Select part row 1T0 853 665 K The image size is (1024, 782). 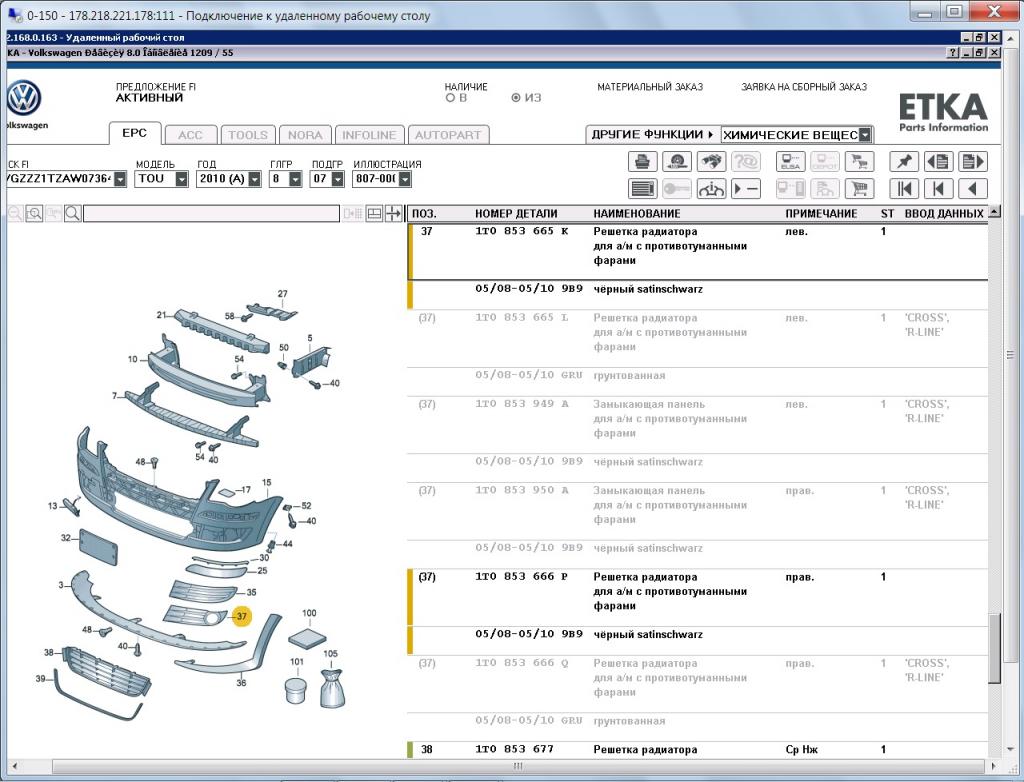point(697,252)
